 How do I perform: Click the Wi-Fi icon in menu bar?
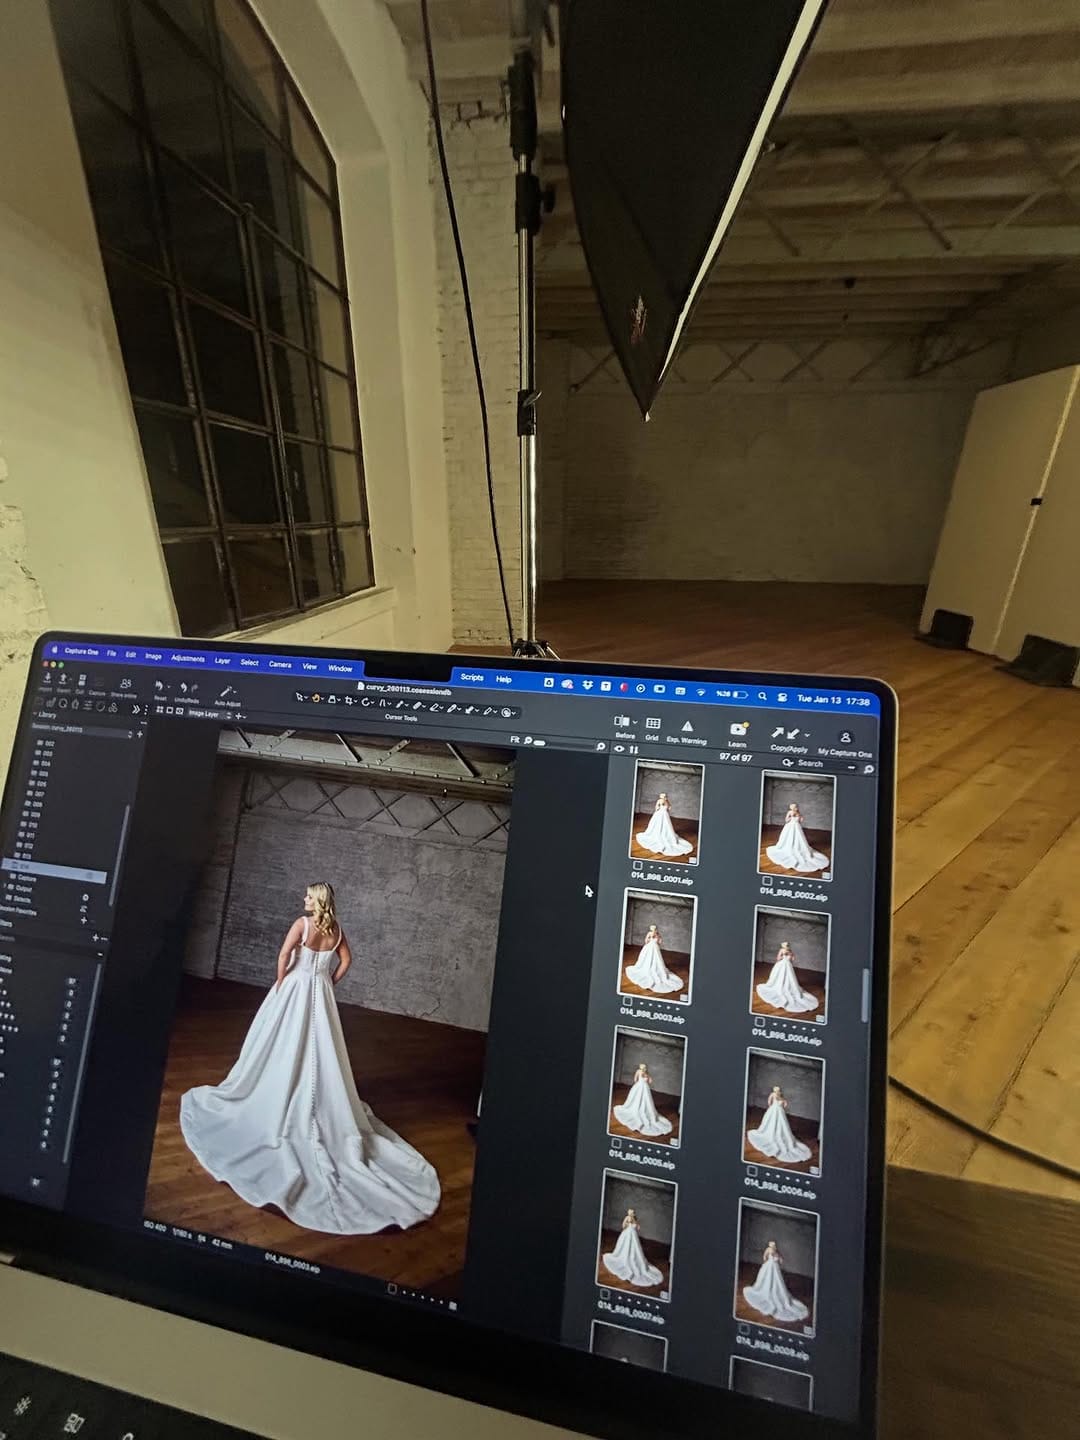tap(701, 692)
